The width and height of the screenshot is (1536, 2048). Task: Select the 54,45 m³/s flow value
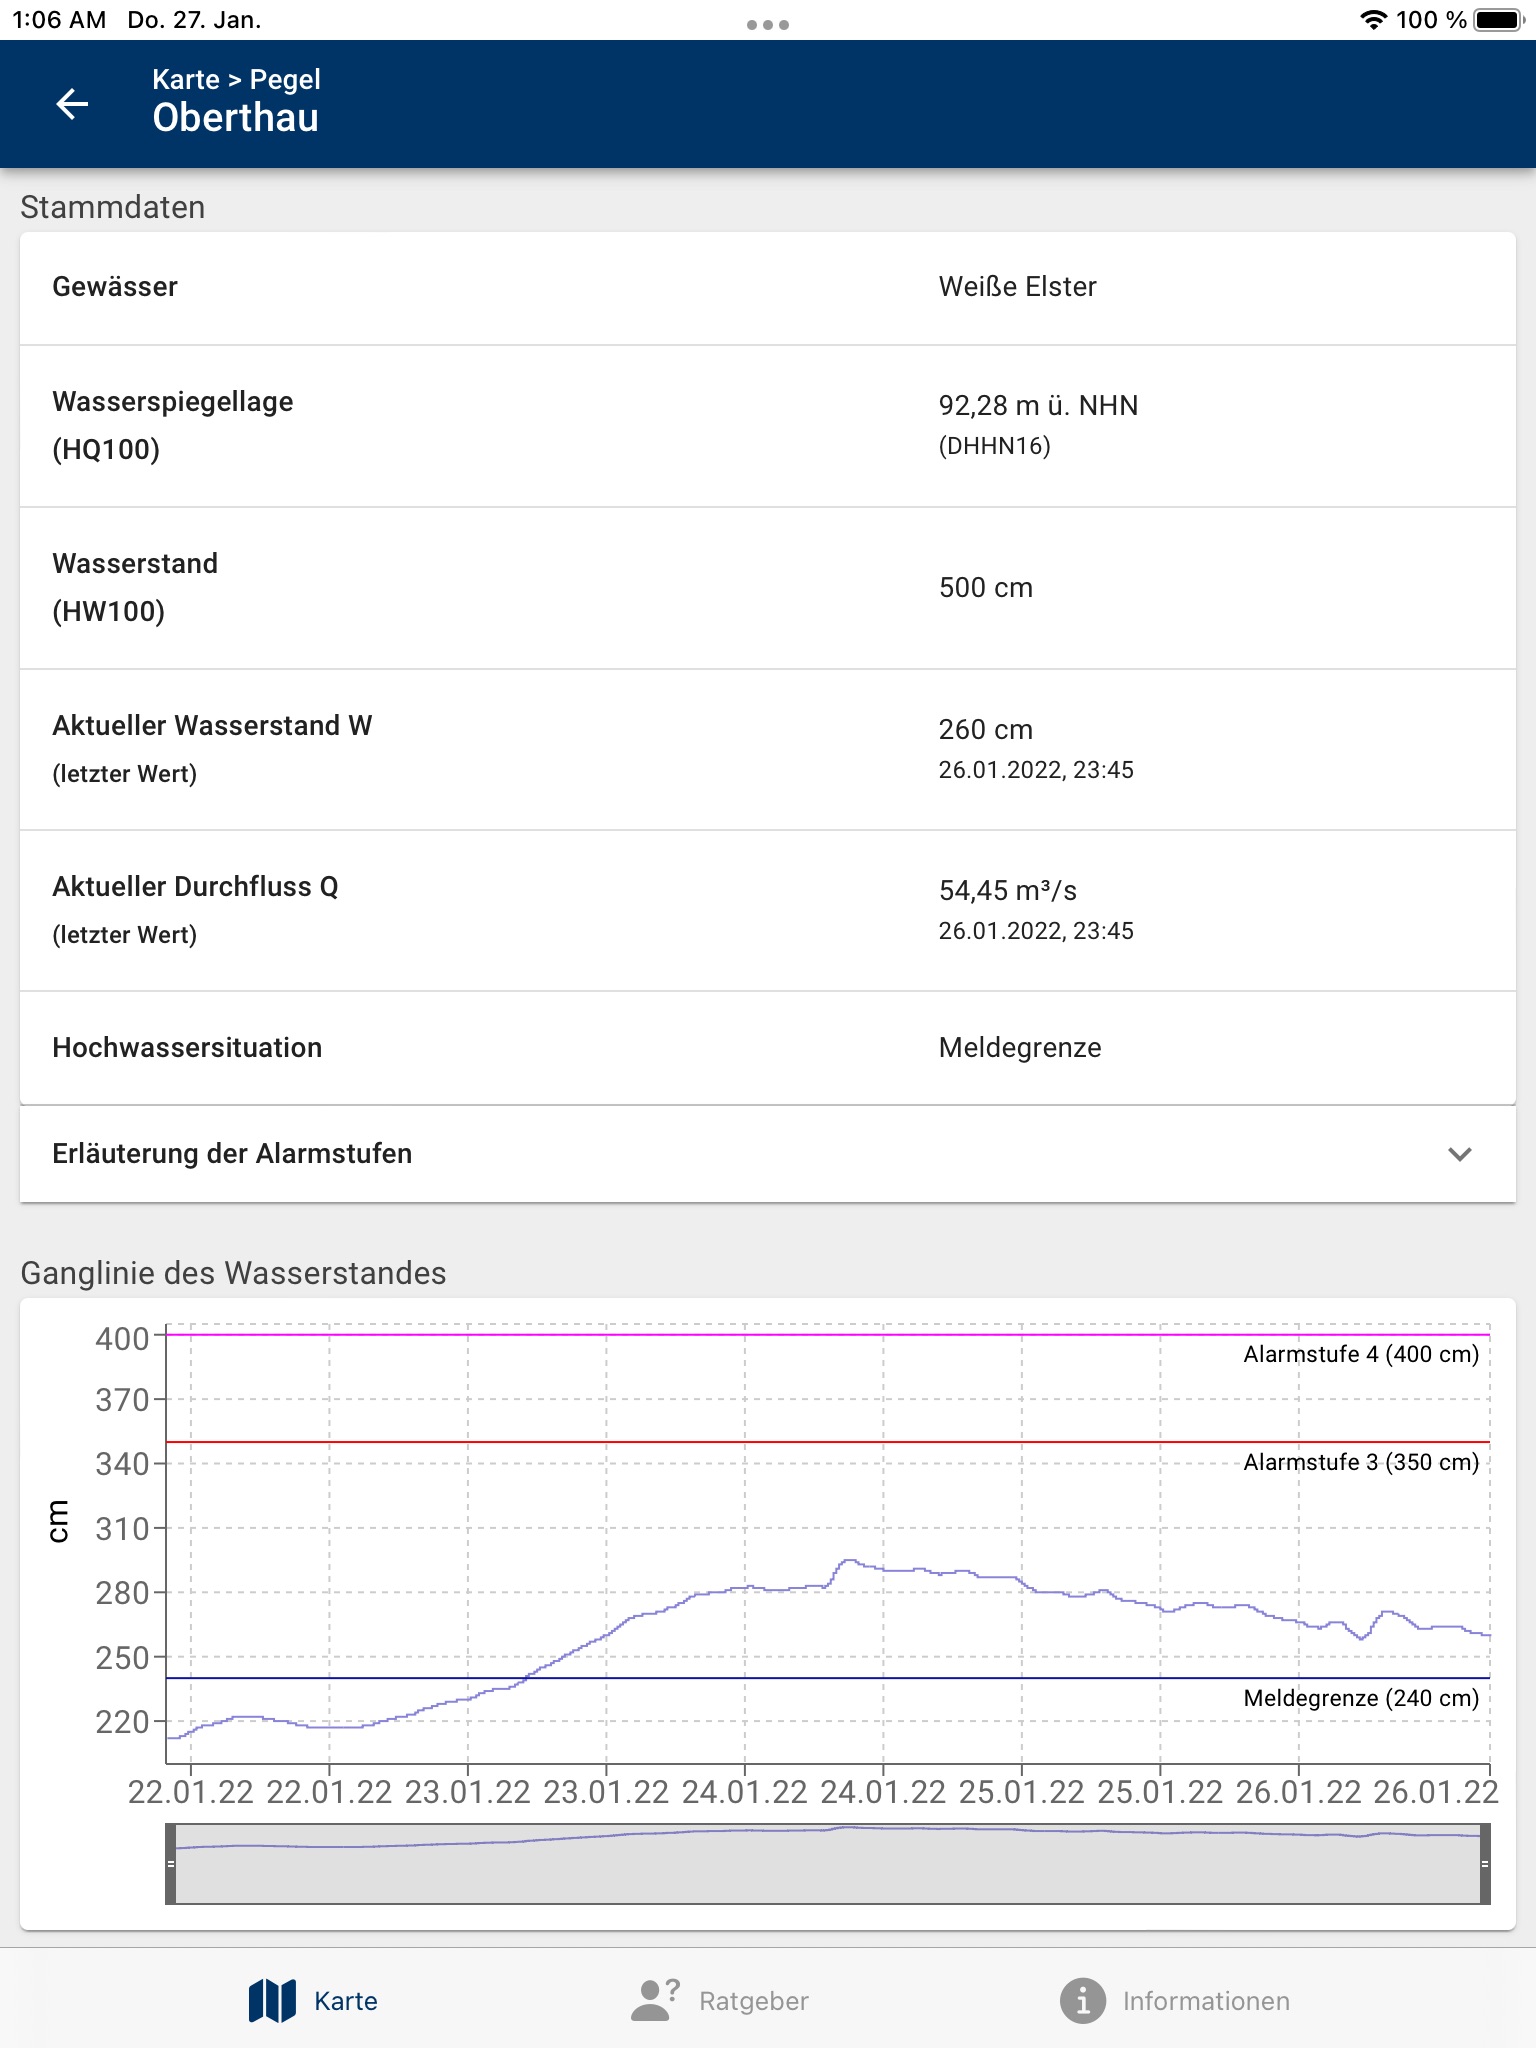(1007, 890)
